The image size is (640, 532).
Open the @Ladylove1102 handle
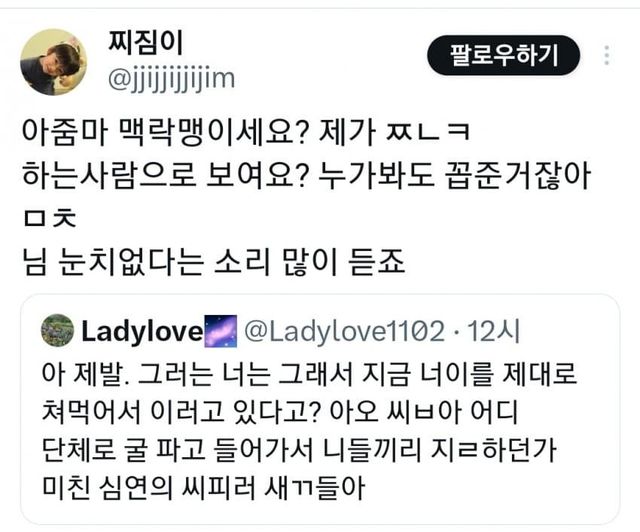coord(344,331)
